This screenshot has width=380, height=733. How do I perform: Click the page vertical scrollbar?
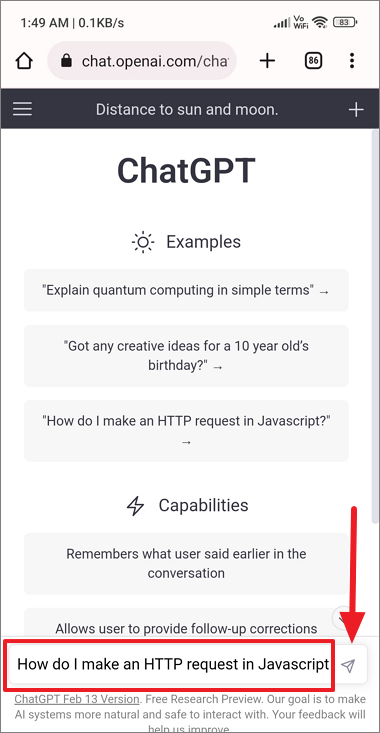click(375, 327)
